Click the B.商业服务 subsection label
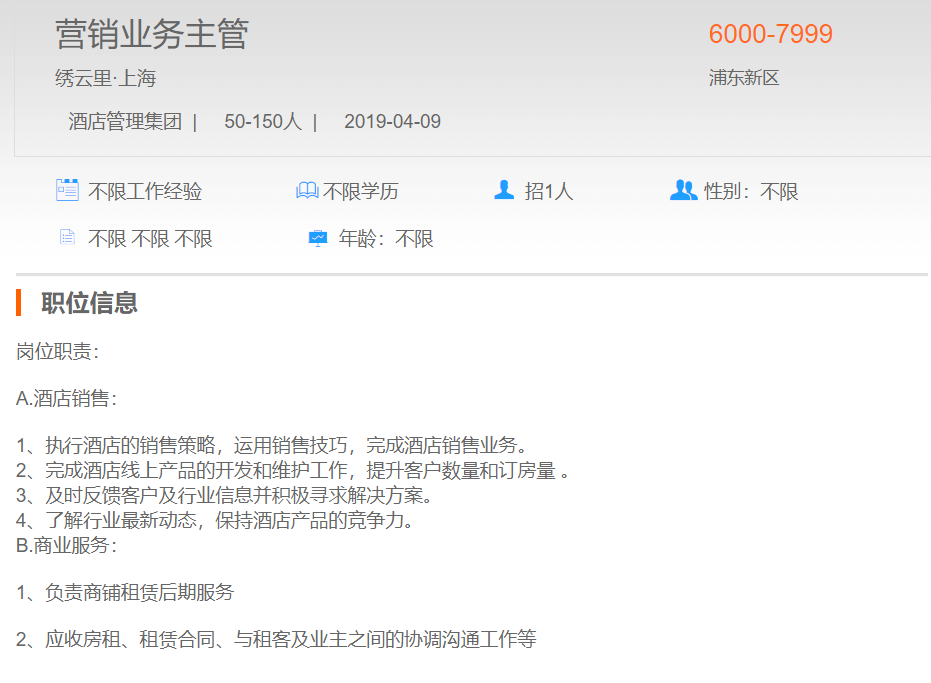Screen dimensions: 931x683 (x=66, y=546)
